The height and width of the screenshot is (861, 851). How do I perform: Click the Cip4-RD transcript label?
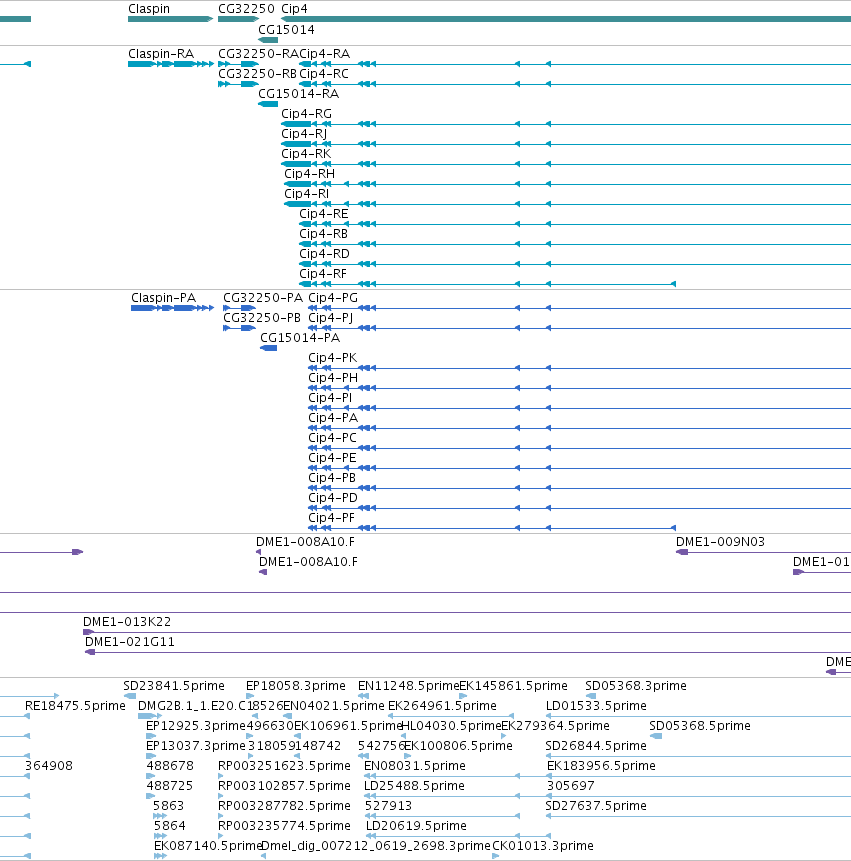pos(324,254)
